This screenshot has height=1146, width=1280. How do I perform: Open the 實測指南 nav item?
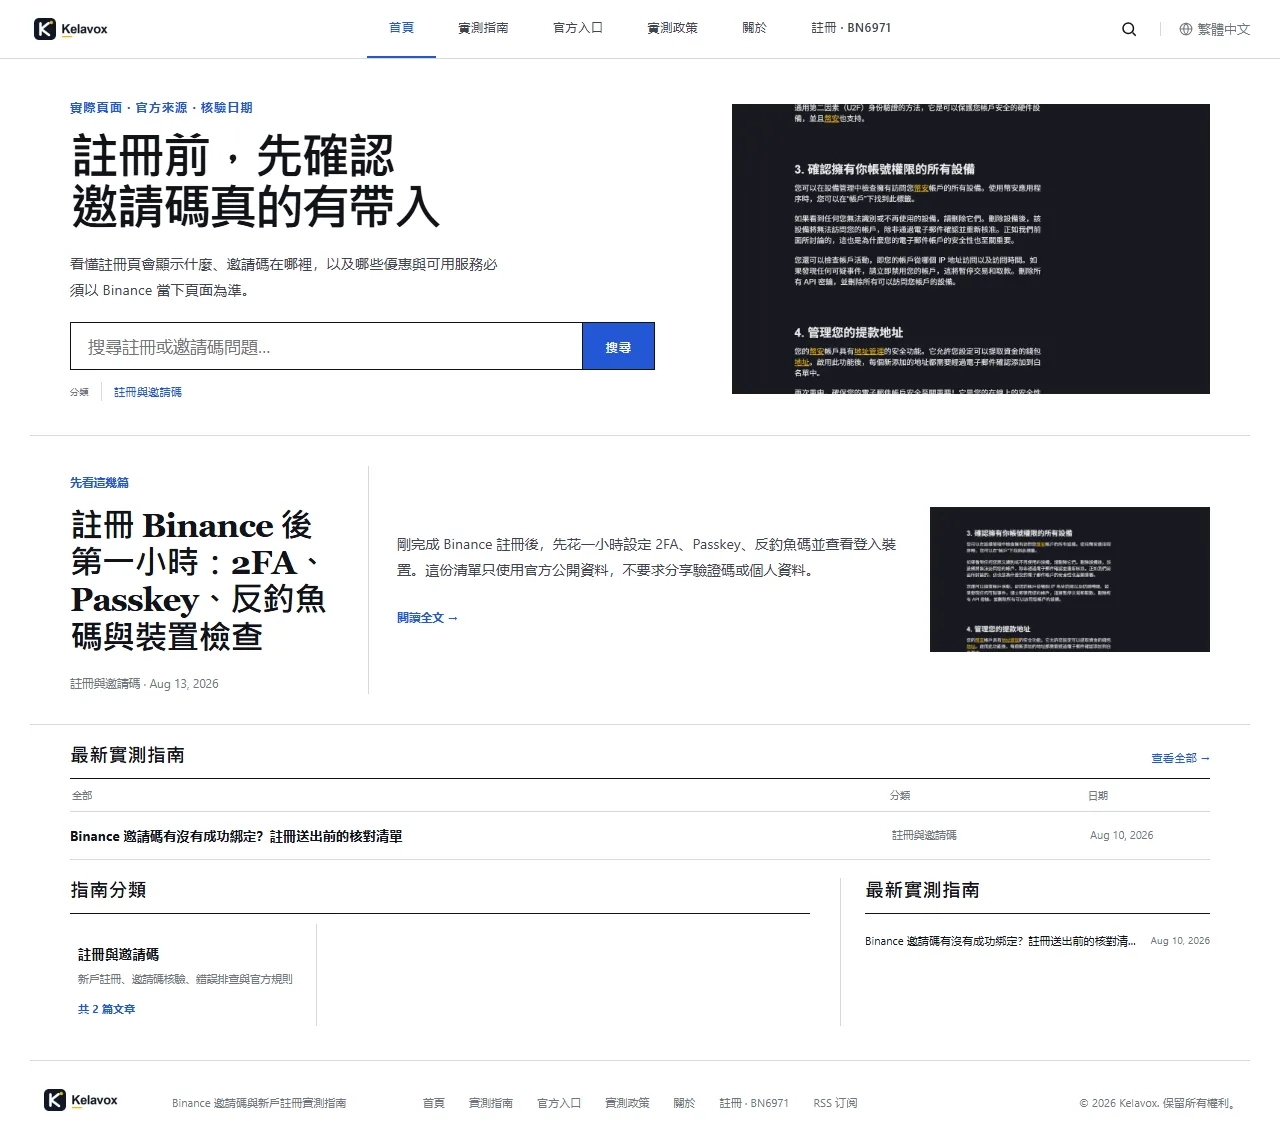pyautogui.click(x=483, y=28)
